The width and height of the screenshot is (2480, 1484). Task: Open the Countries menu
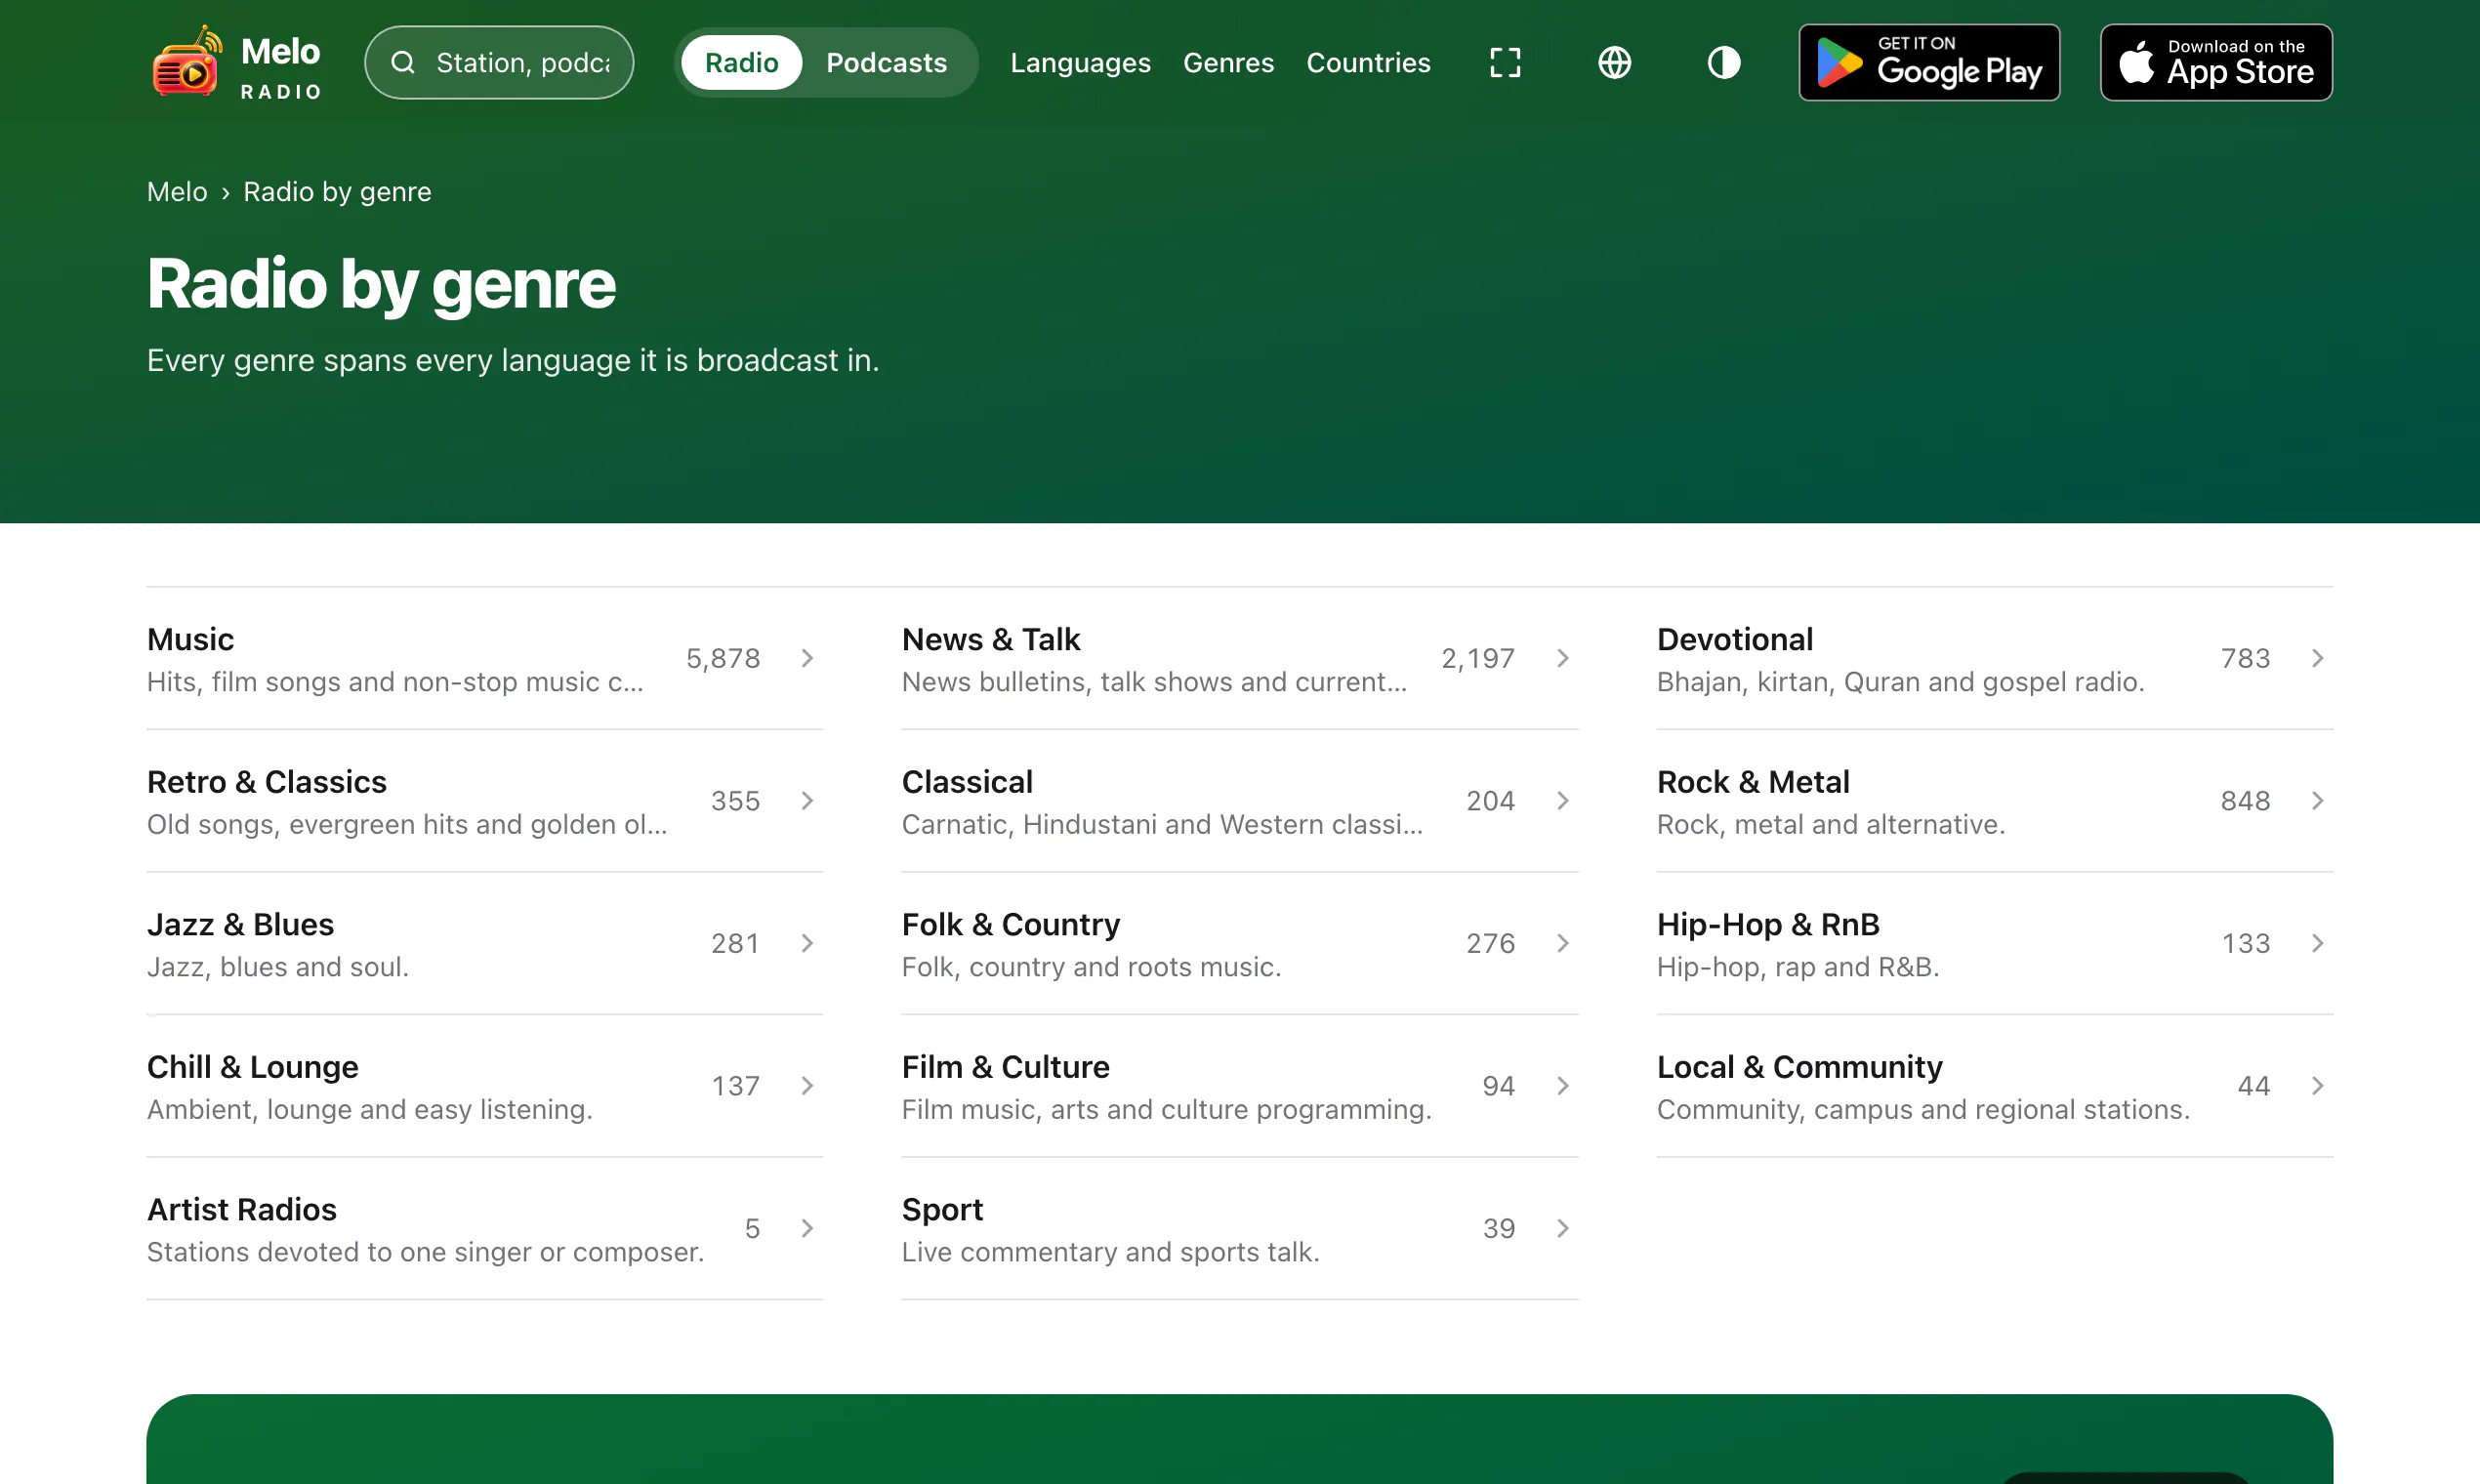[1368, 63]
